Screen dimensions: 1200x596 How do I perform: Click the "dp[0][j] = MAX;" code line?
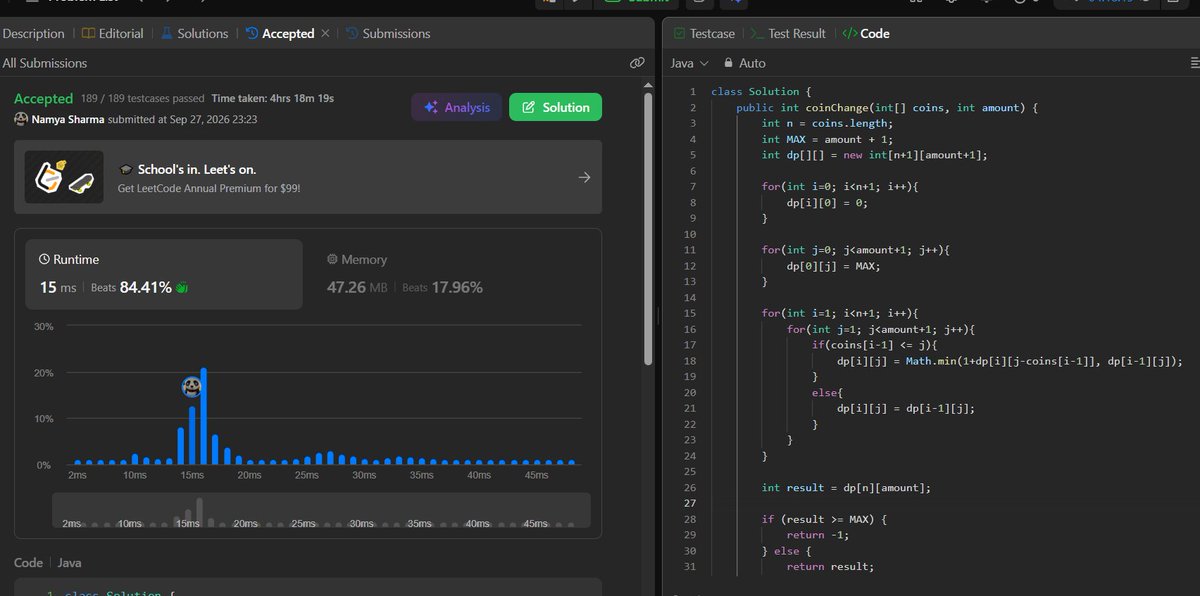(836, 266)
